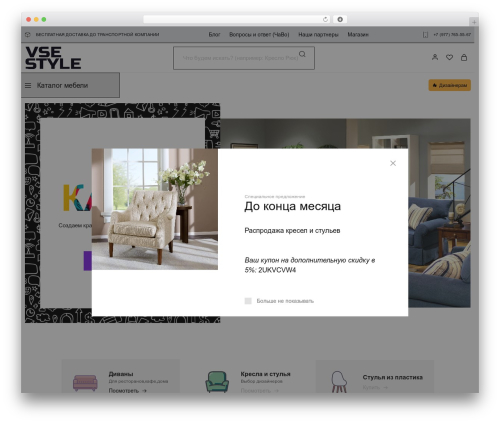Click "Купить" under Стулья из пластика
This screenshot has height=423, width=500.
pyautogui.click(x=375, y=387)
